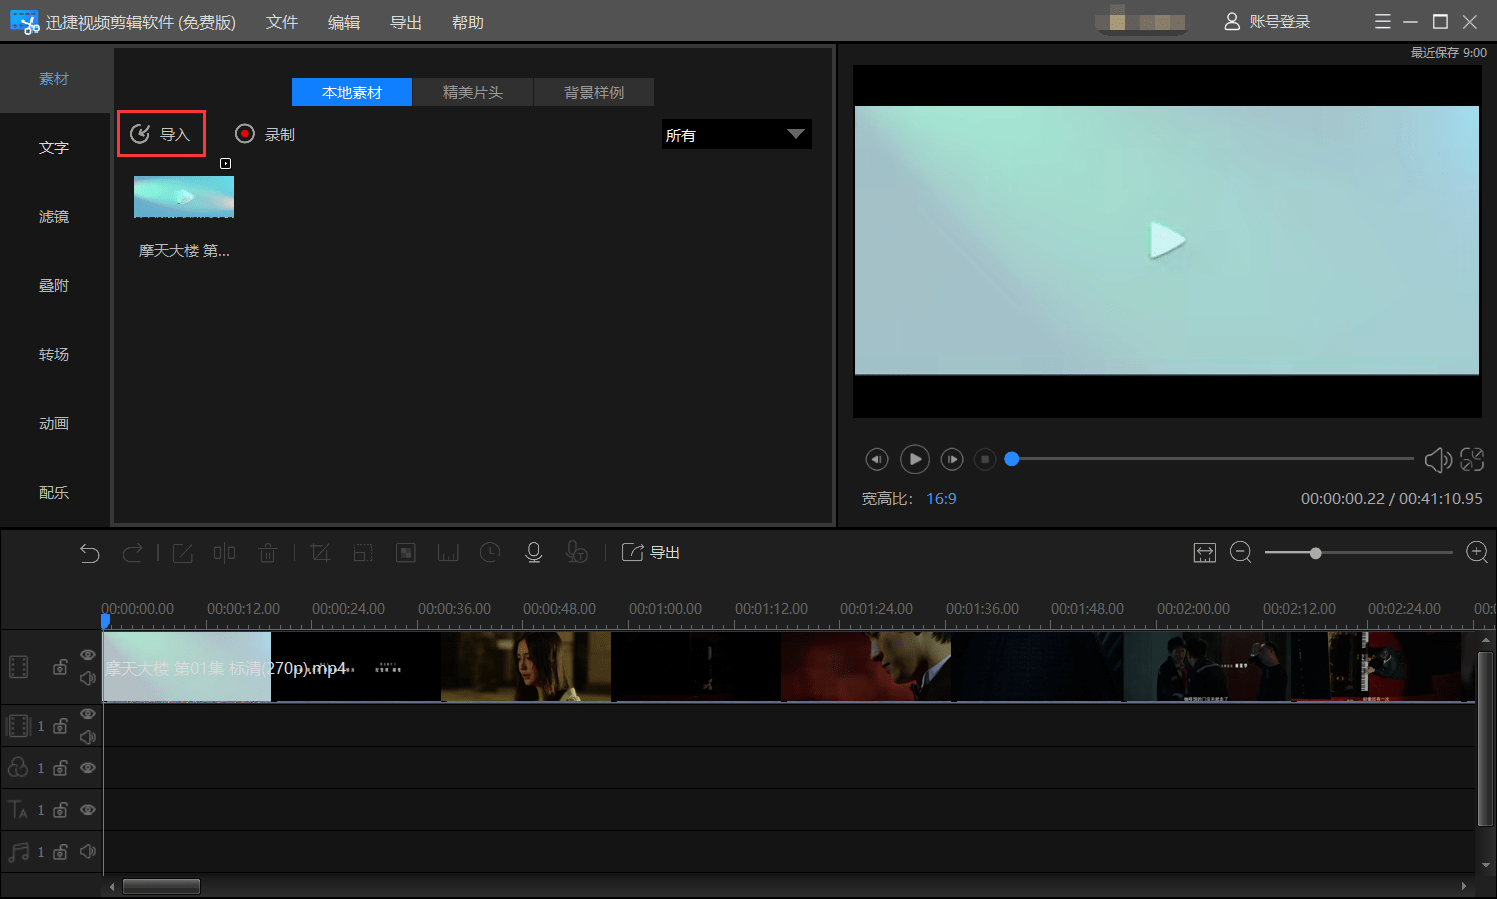This screenshot has width=1497, height=899.
Task: Select the crop tool icon
Action: [320, 553]
